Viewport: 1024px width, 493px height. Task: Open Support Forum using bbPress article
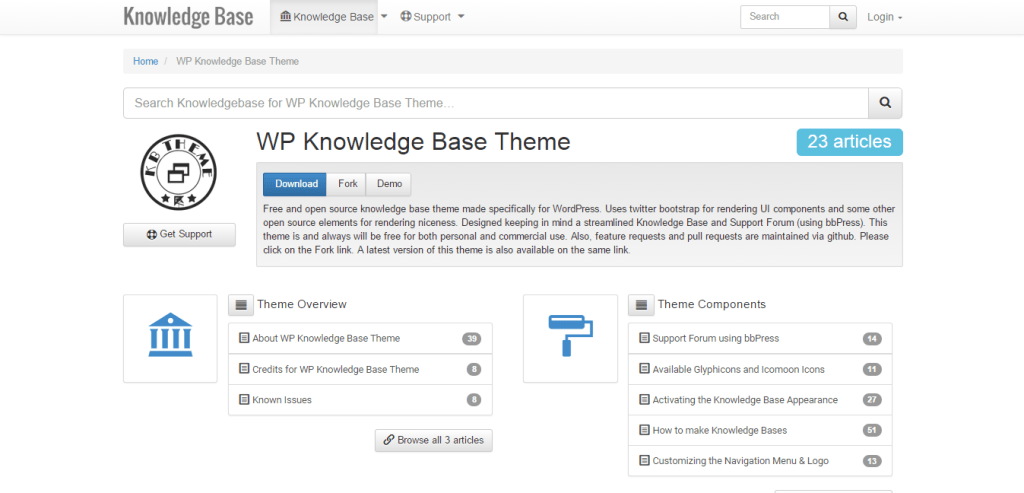[716, 338]
